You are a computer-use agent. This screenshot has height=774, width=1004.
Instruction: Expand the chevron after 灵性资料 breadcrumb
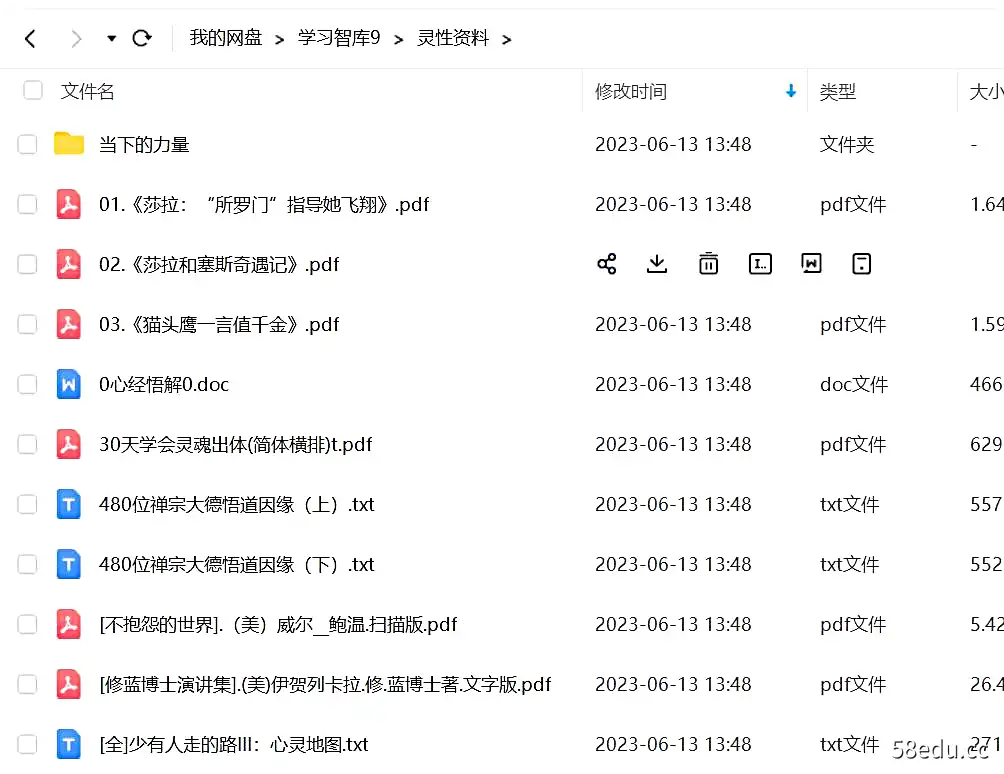pos(507,39)
